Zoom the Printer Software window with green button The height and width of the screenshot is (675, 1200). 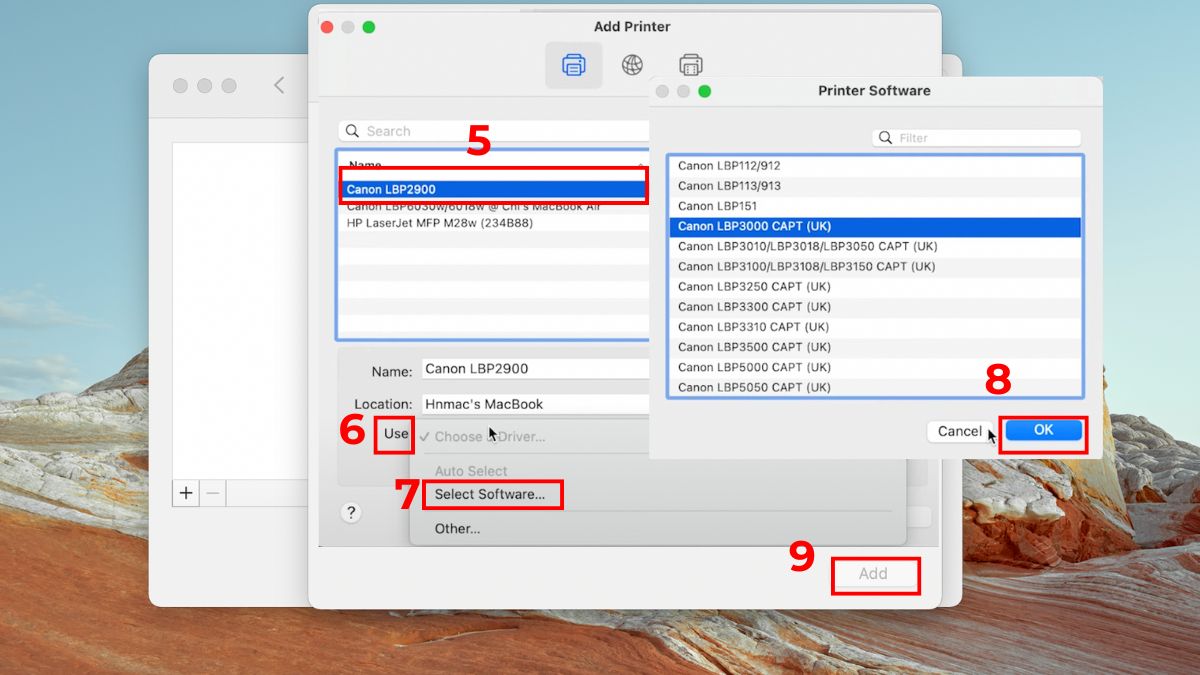point(704,91)
